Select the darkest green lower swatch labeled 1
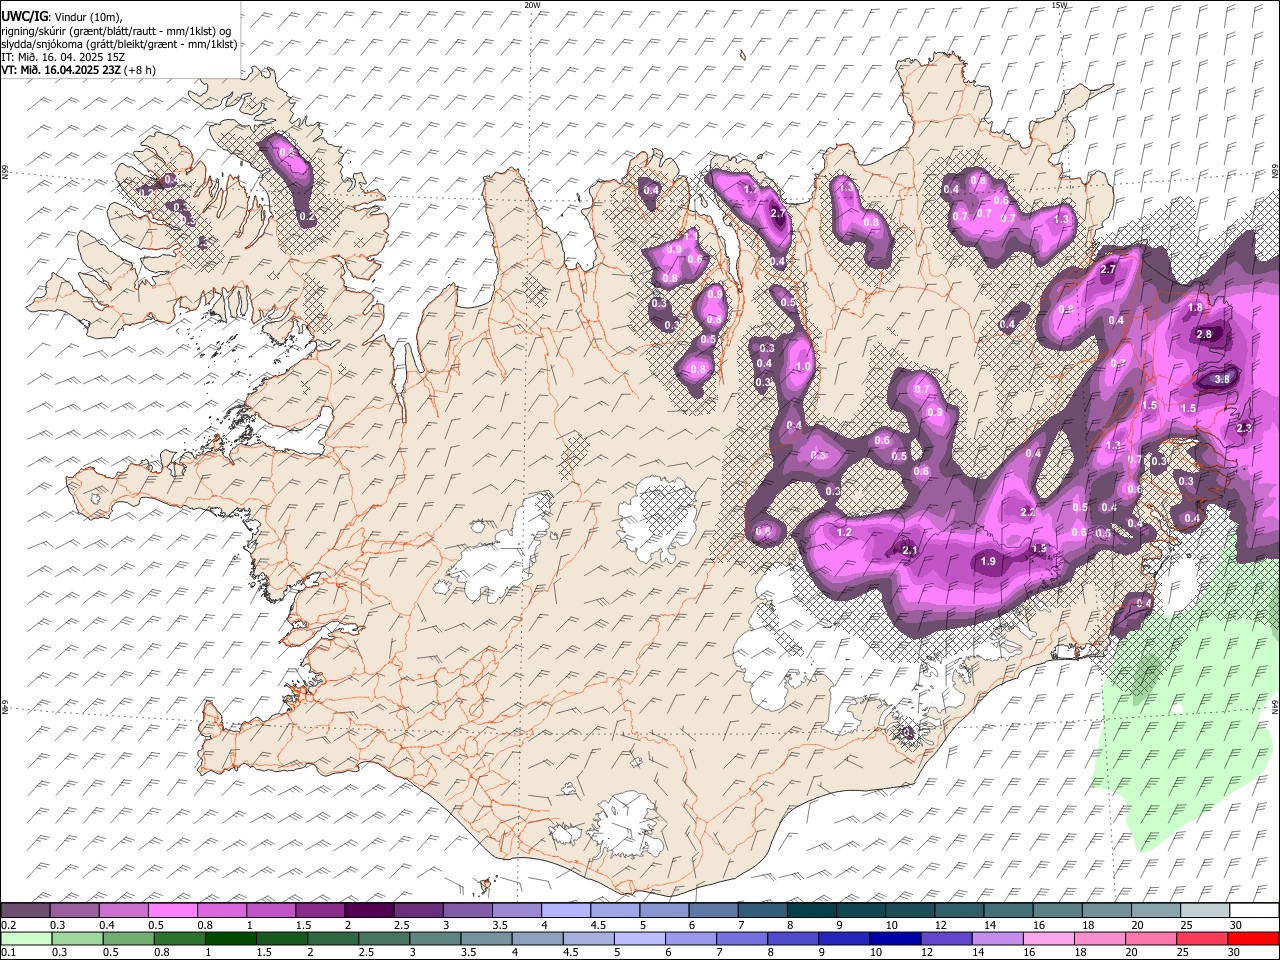This screenshot has height=960, width=1280. 230,938
